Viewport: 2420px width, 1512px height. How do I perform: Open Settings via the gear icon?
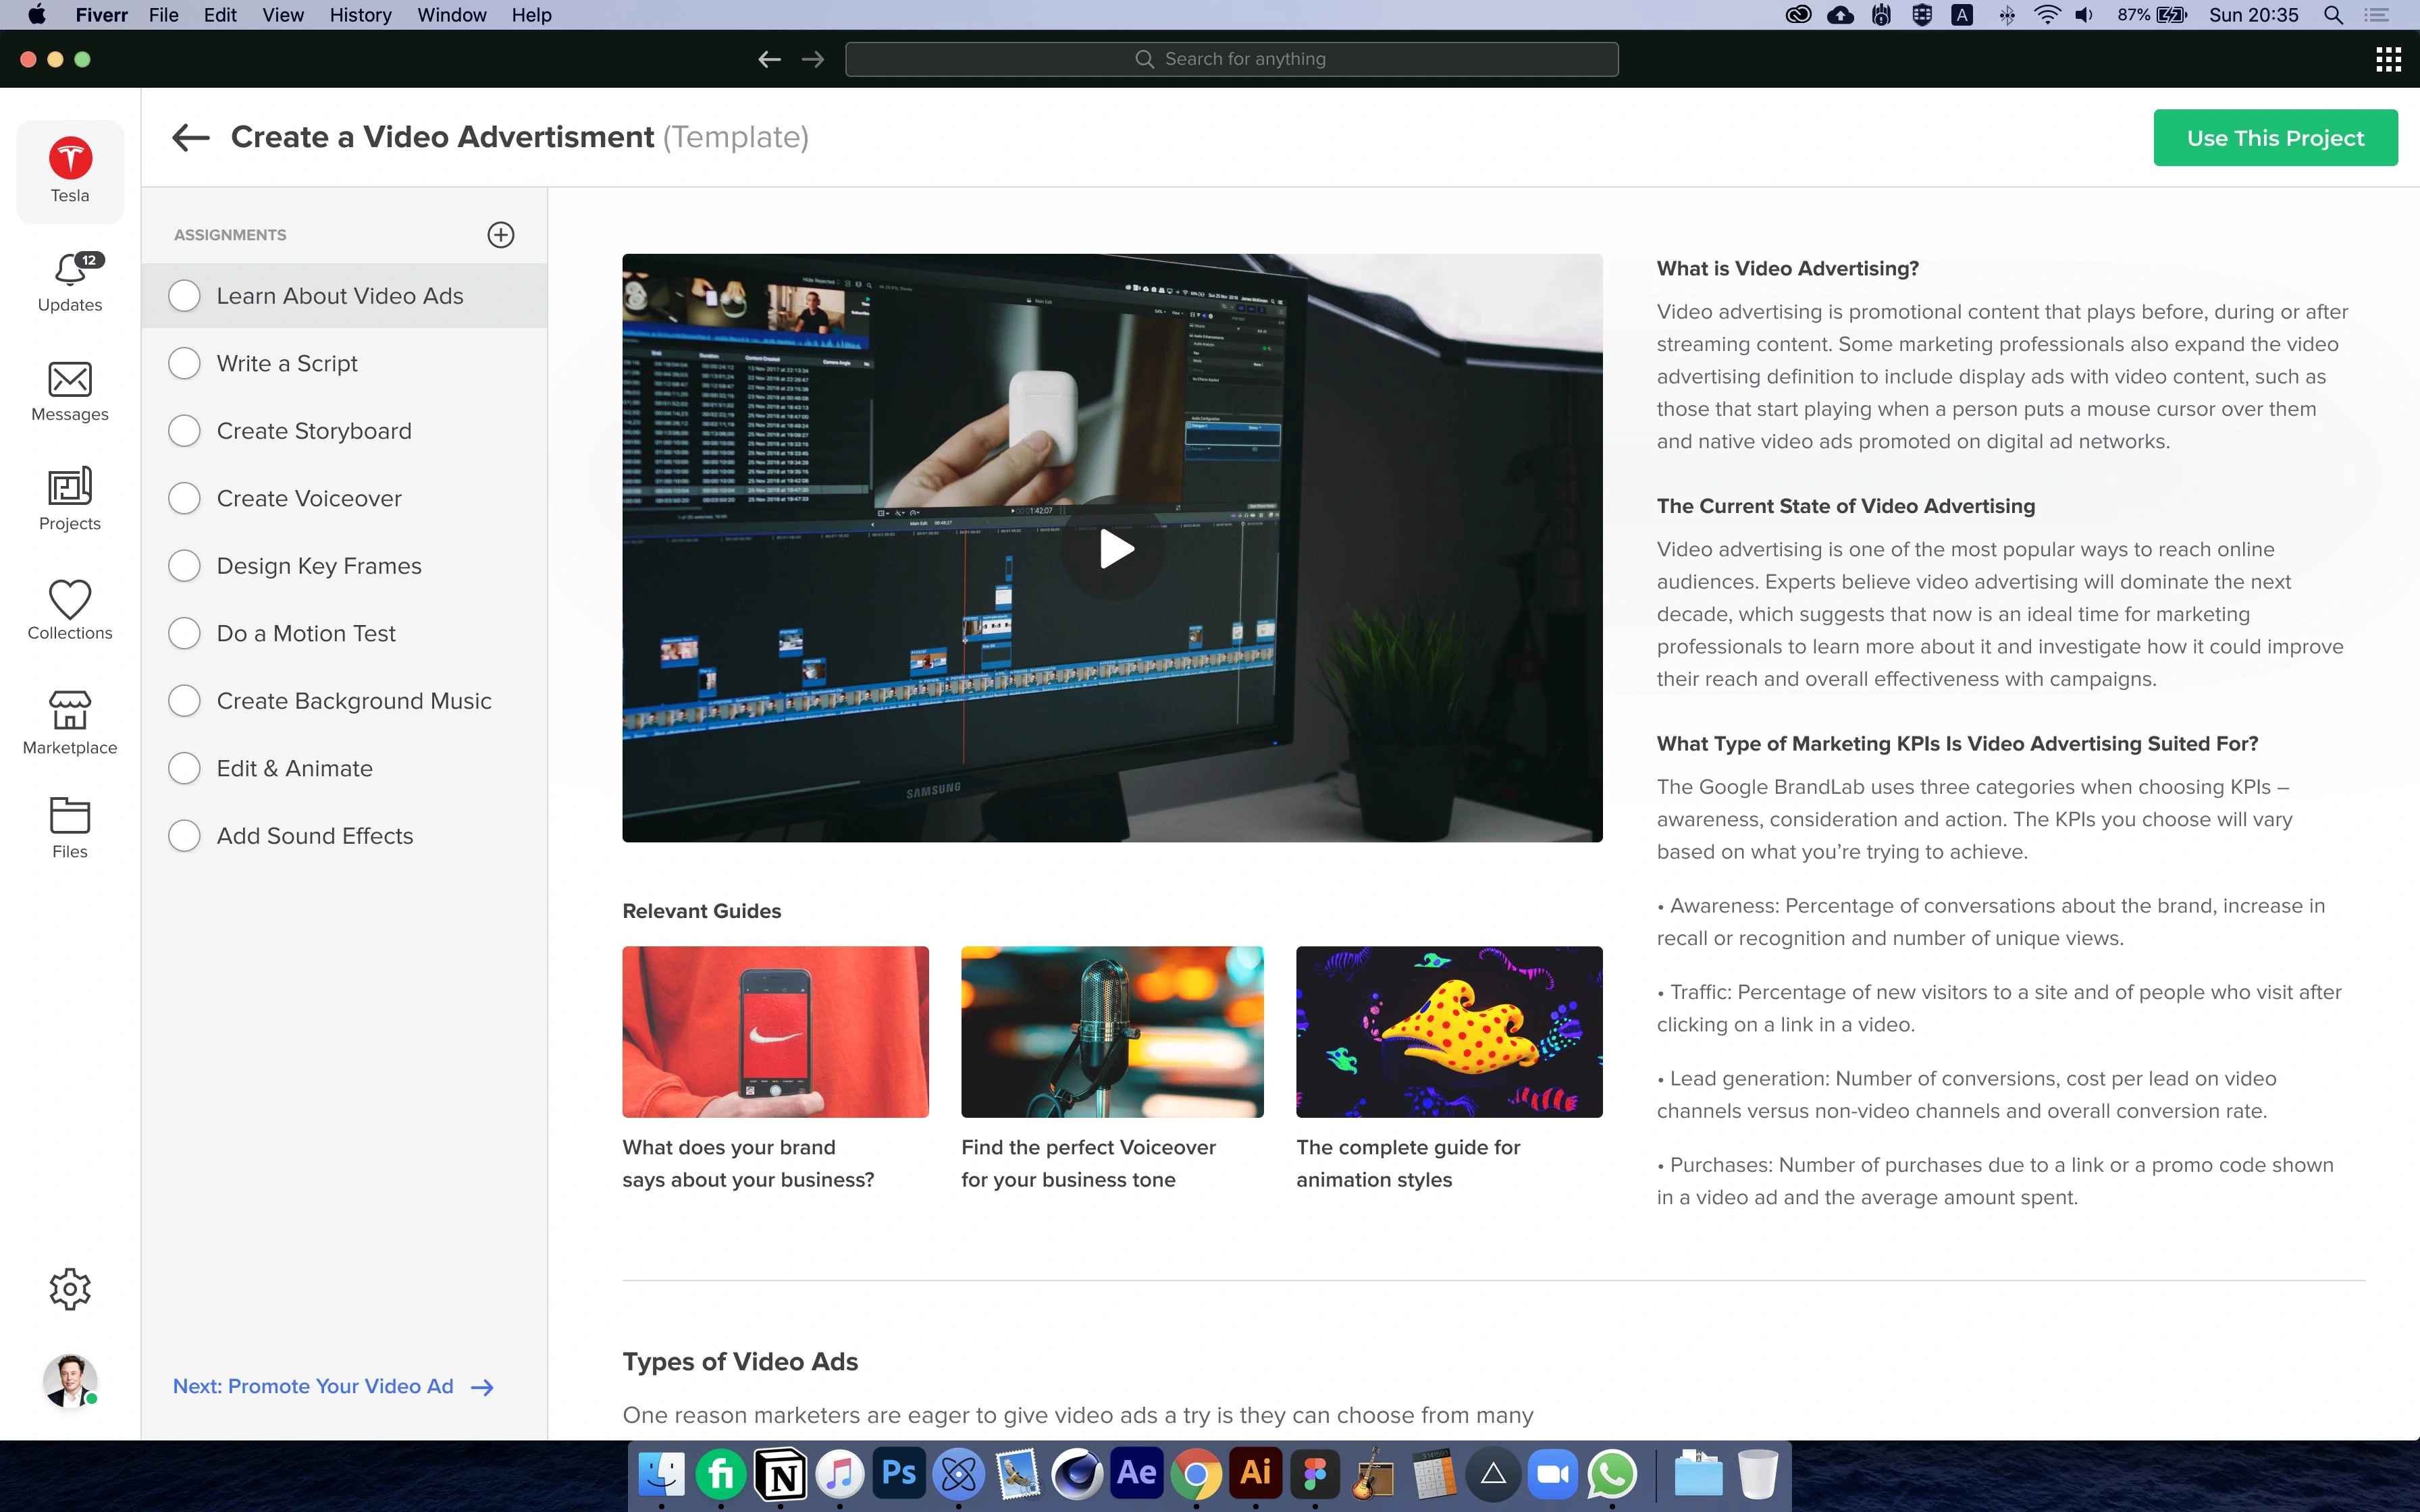pyautogui.click(x=69, y=1288)
